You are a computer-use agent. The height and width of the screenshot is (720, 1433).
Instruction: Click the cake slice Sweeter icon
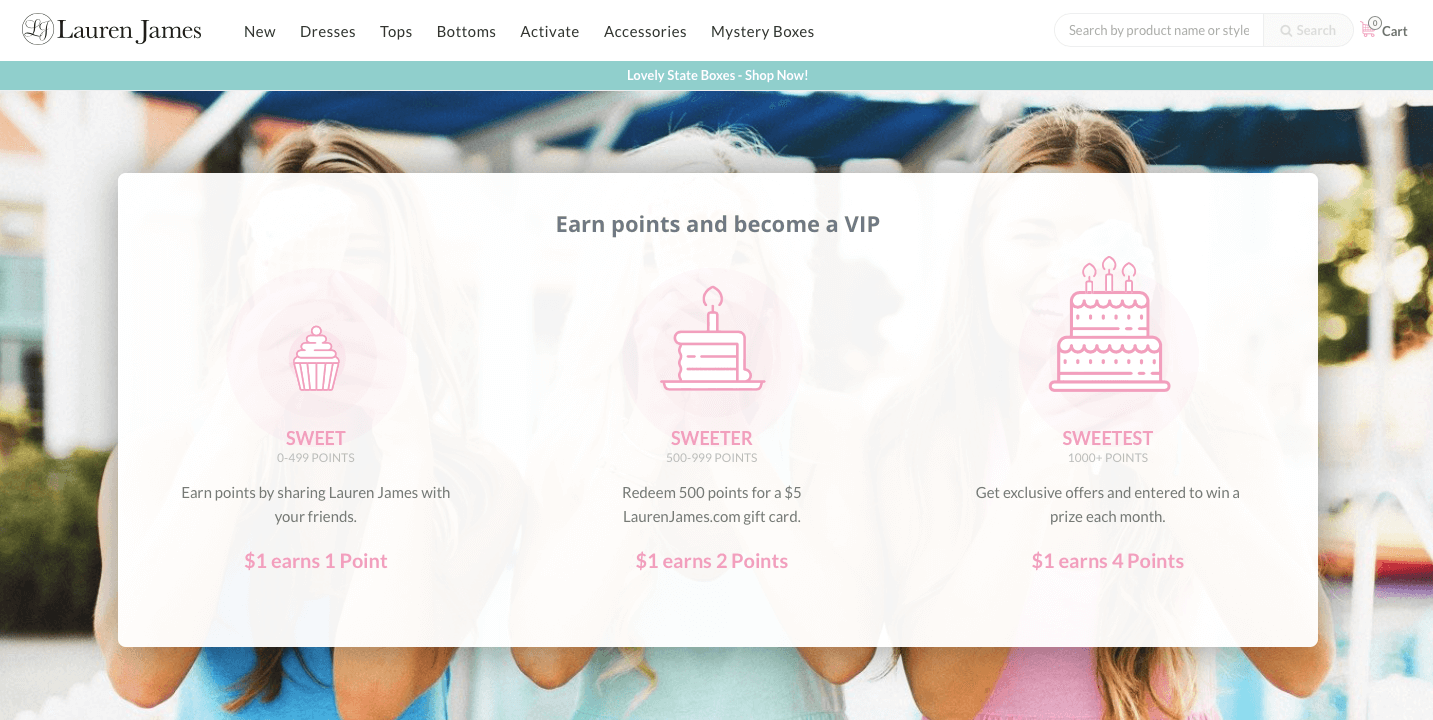712,339
